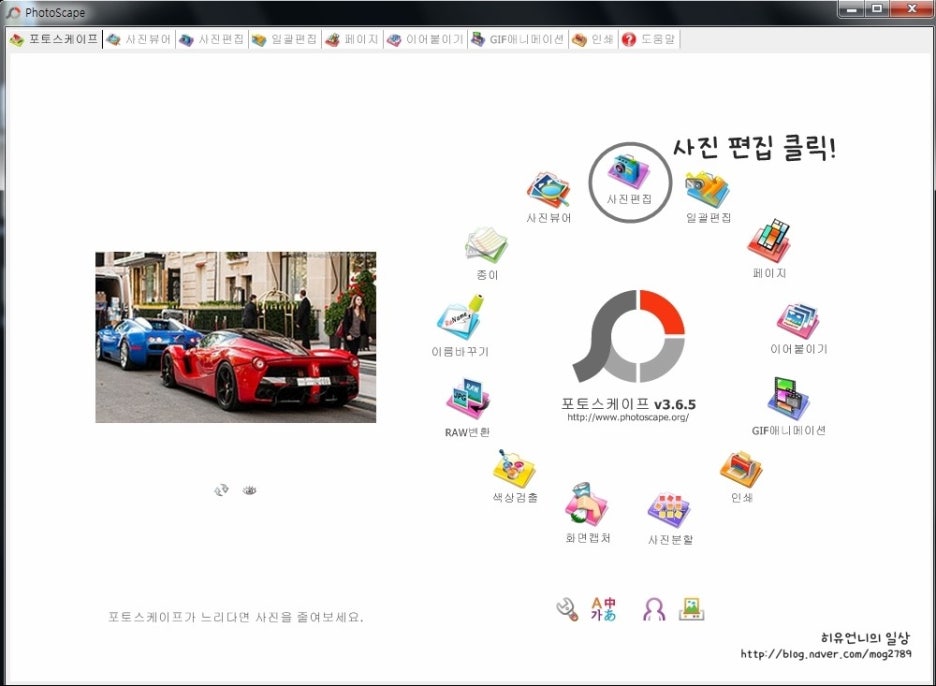The height and width of the screenshot is (686, 936).
Task: Click the purple person silhouette icon
Action: (x=654, y=609)
